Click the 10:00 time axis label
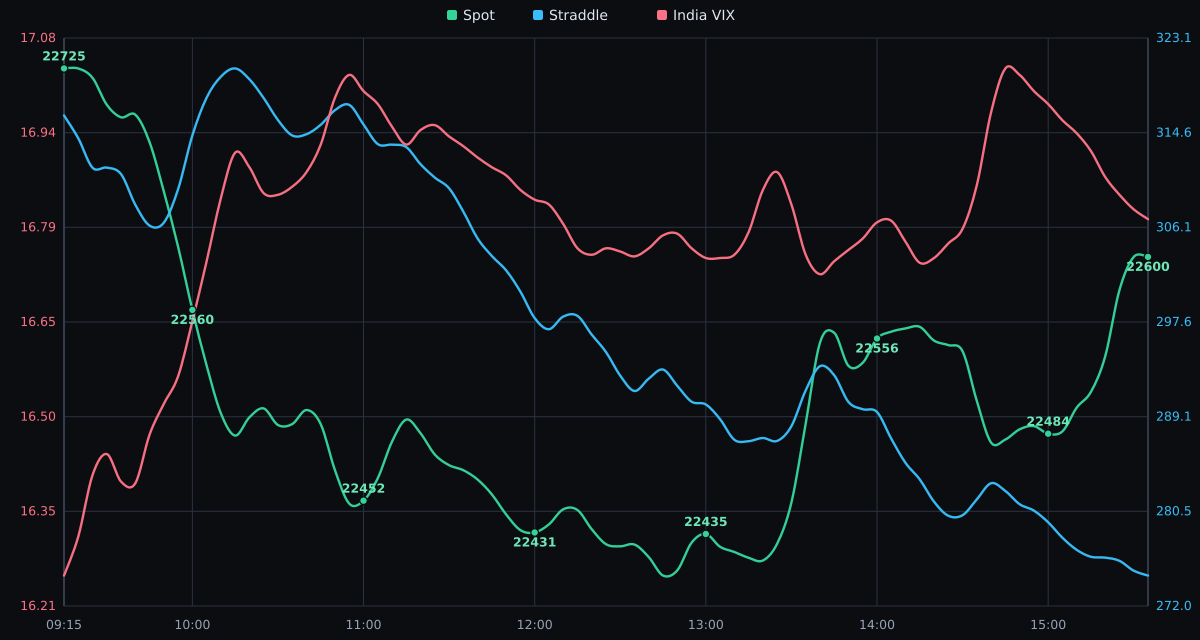This screenshot has height=640, width=1200. point(192,625)
